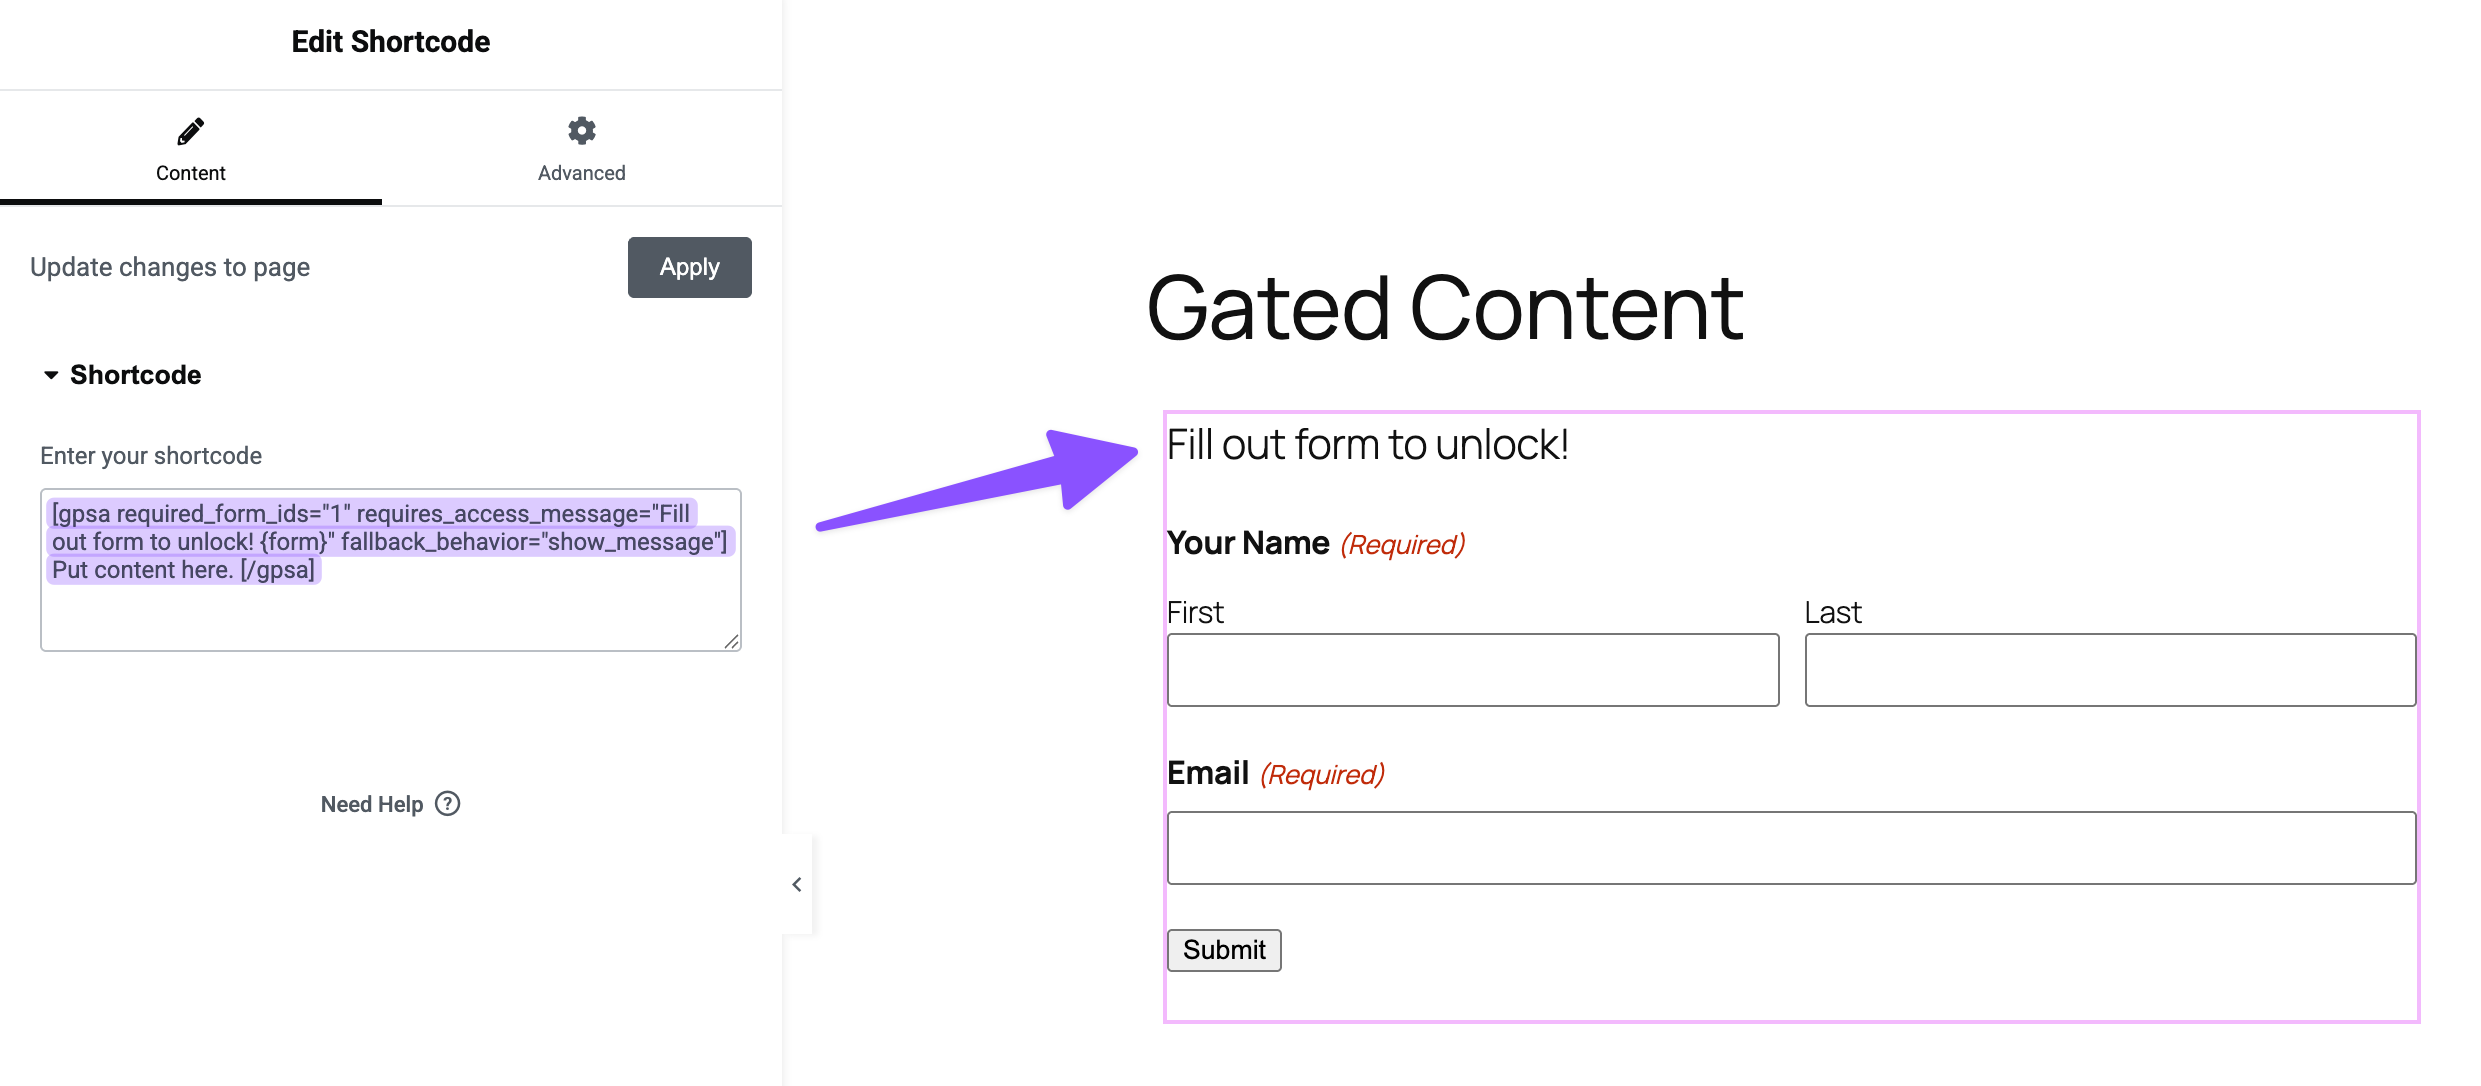Switch to the Content tab label

pos(190,173)
